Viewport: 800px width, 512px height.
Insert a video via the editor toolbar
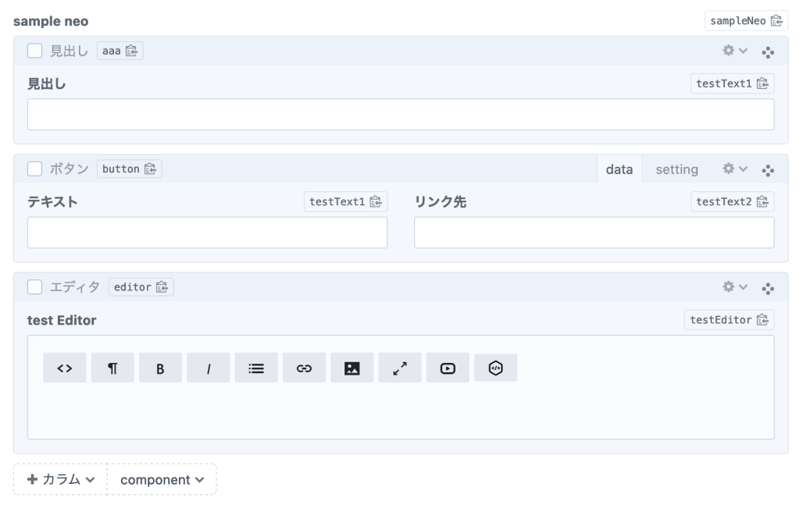point(448,368)
